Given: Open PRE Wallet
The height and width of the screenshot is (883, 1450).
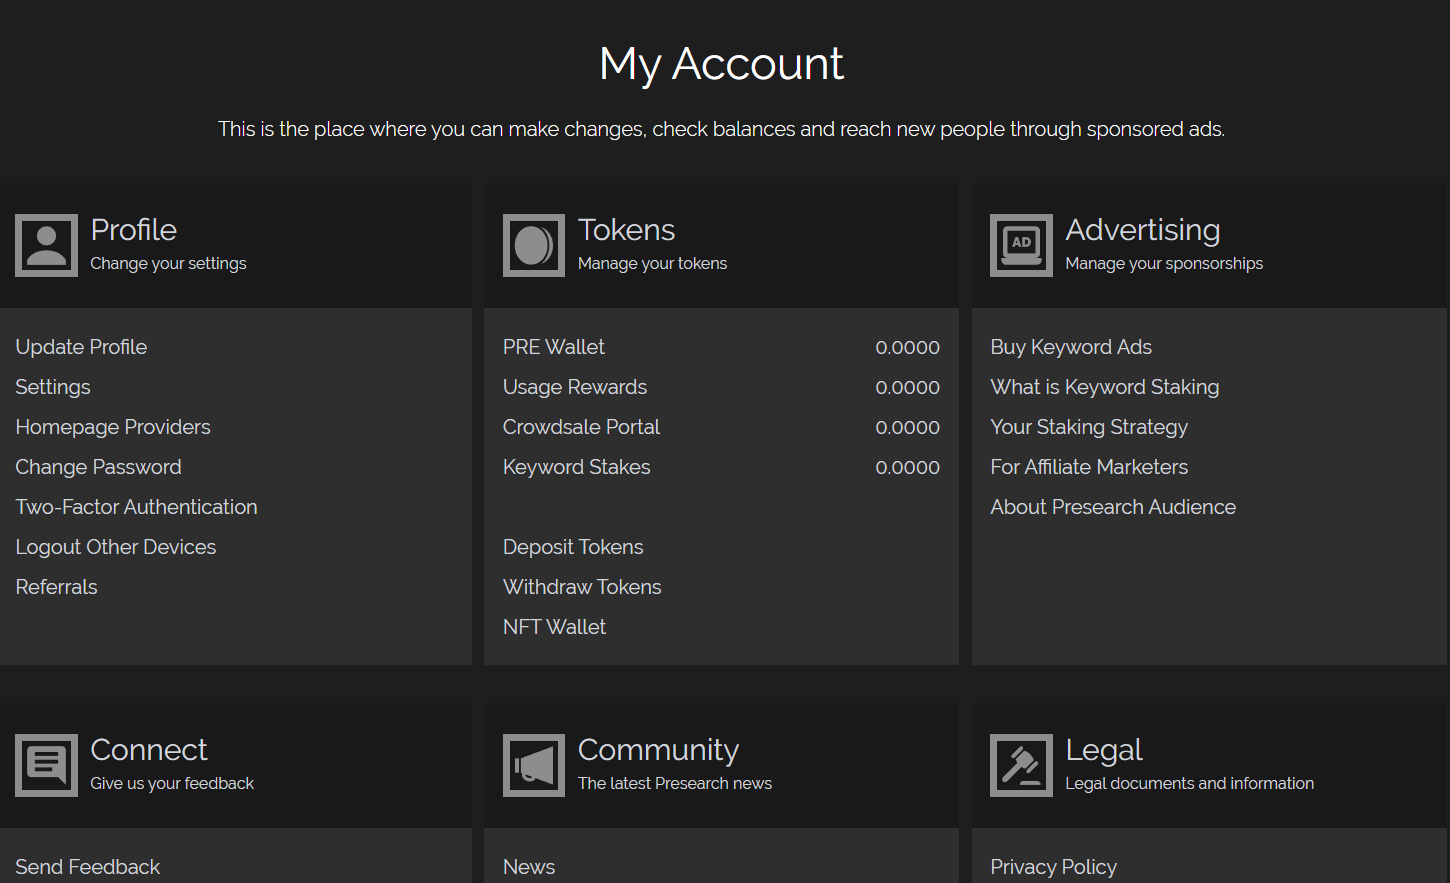Looking at the screenshot, I should (x=554, y=347).
